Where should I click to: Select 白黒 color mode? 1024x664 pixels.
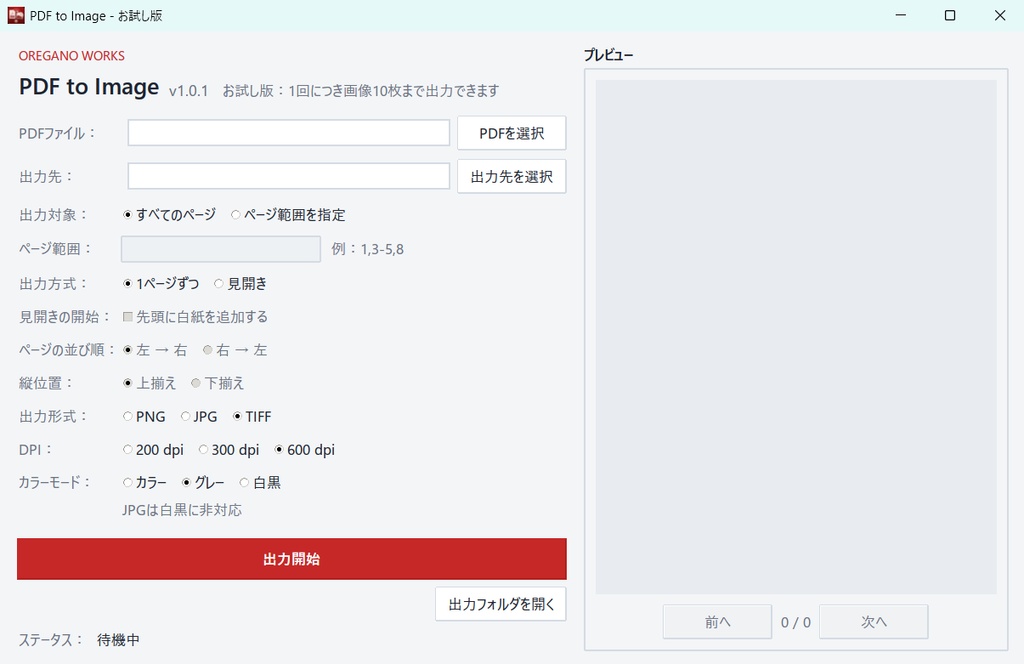(x=260, y=482)
